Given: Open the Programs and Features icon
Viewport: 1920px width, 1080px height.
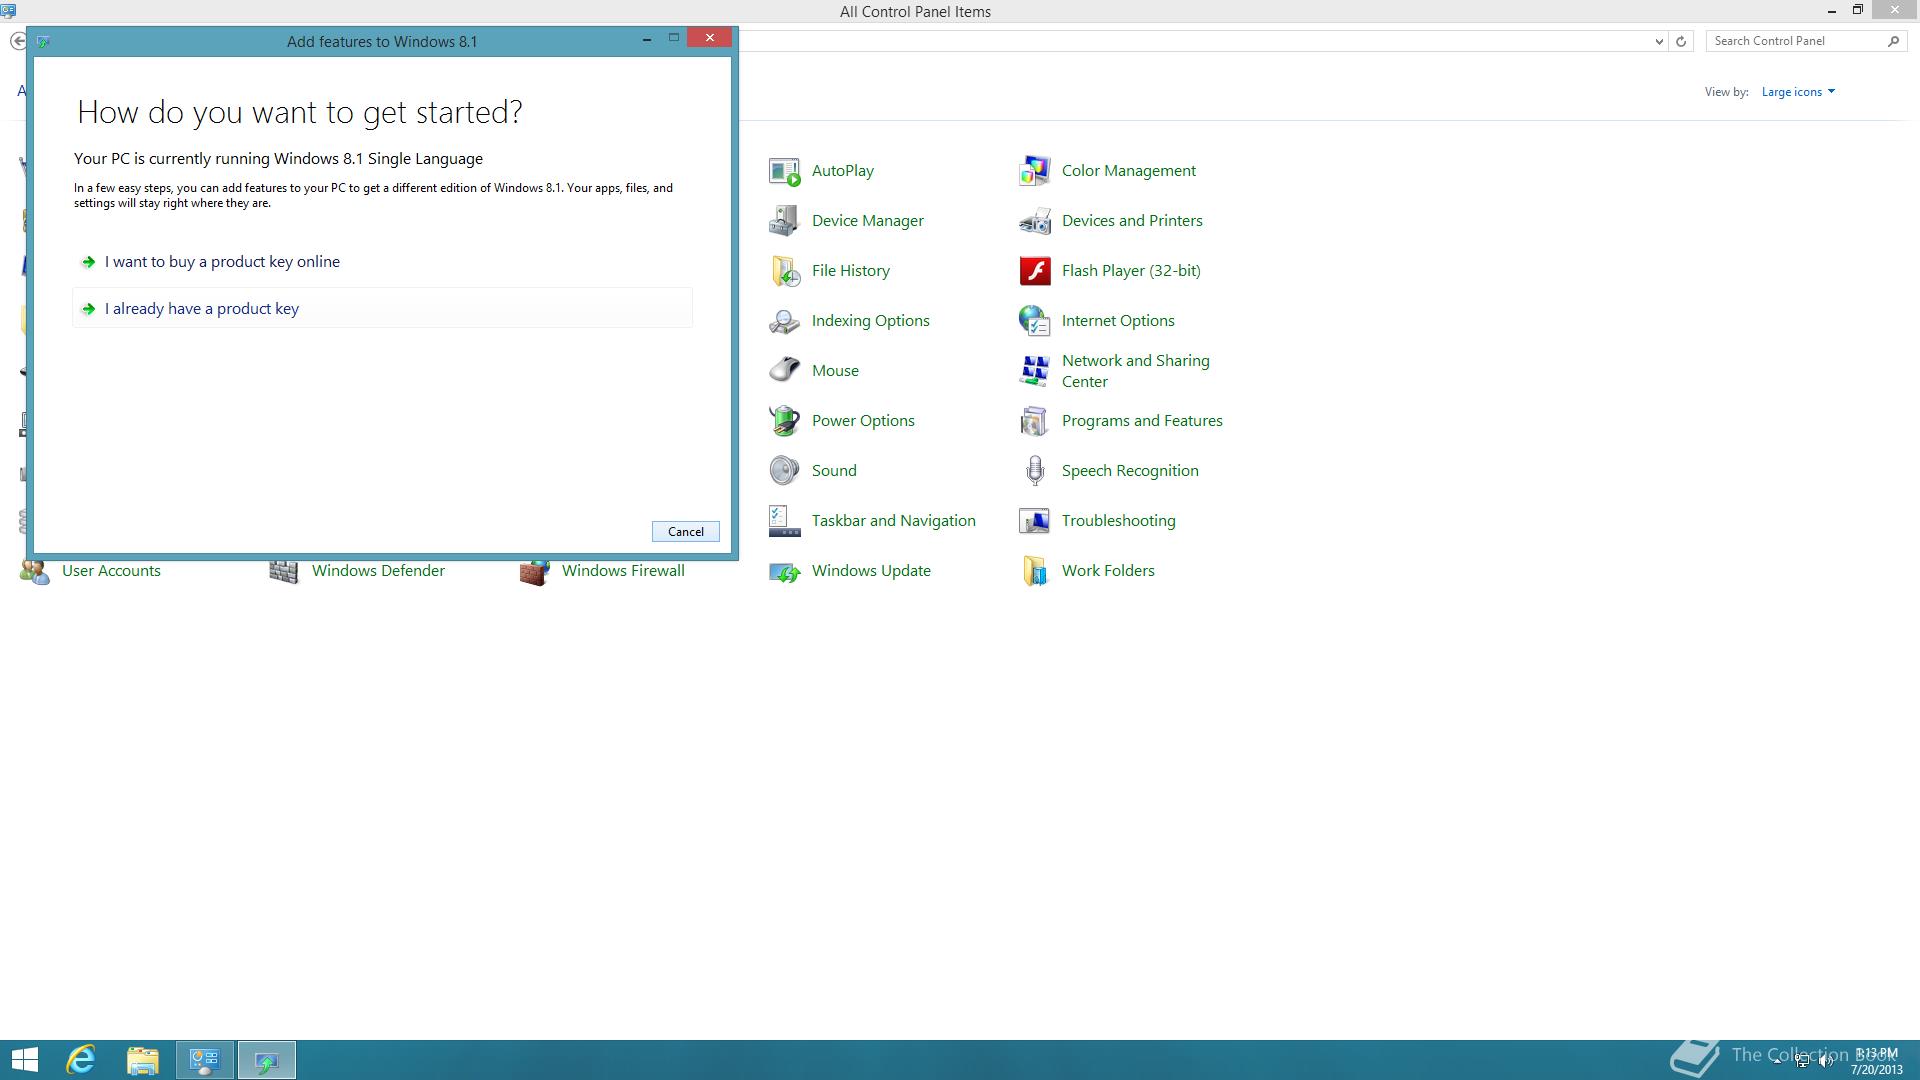Looking at the screenshot, I should (x=1035, y=421).
